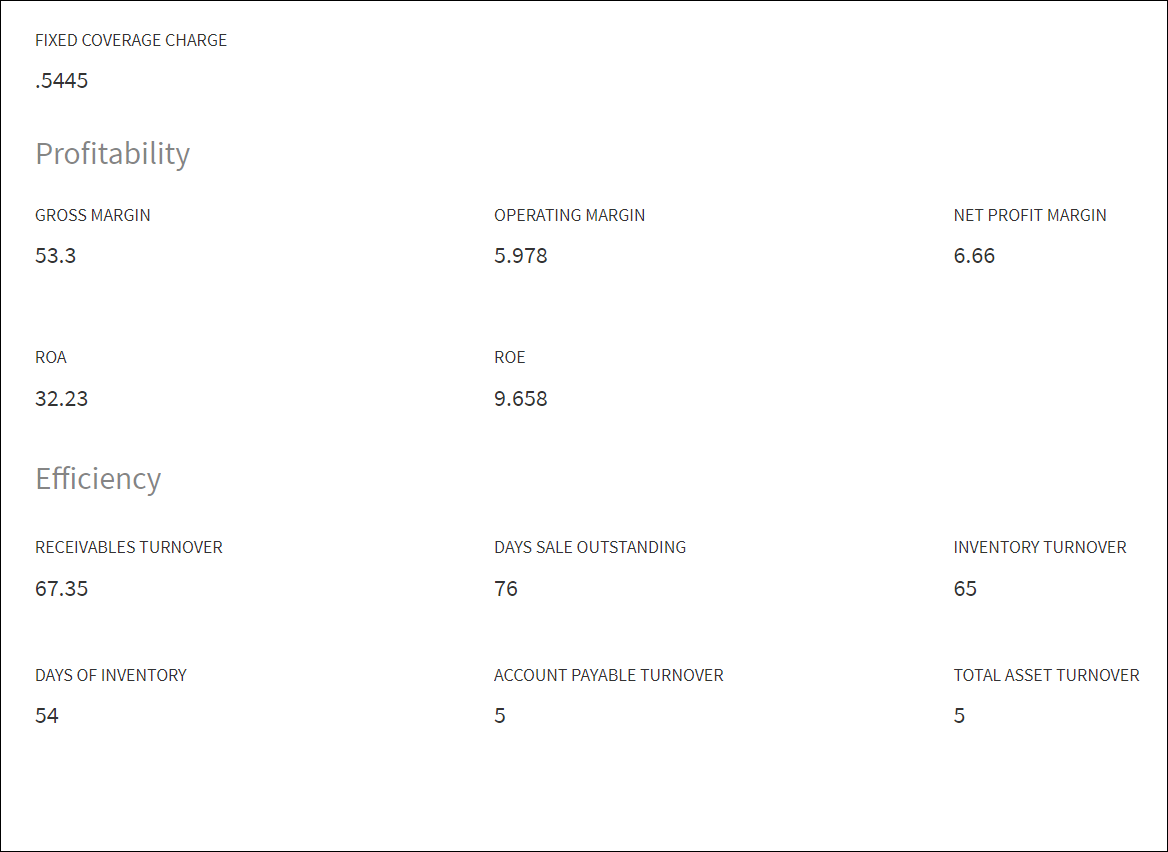Select the Days of Inventory value 54
The width and height of the screenshot is (1168, 852).
tap(46, 716)
